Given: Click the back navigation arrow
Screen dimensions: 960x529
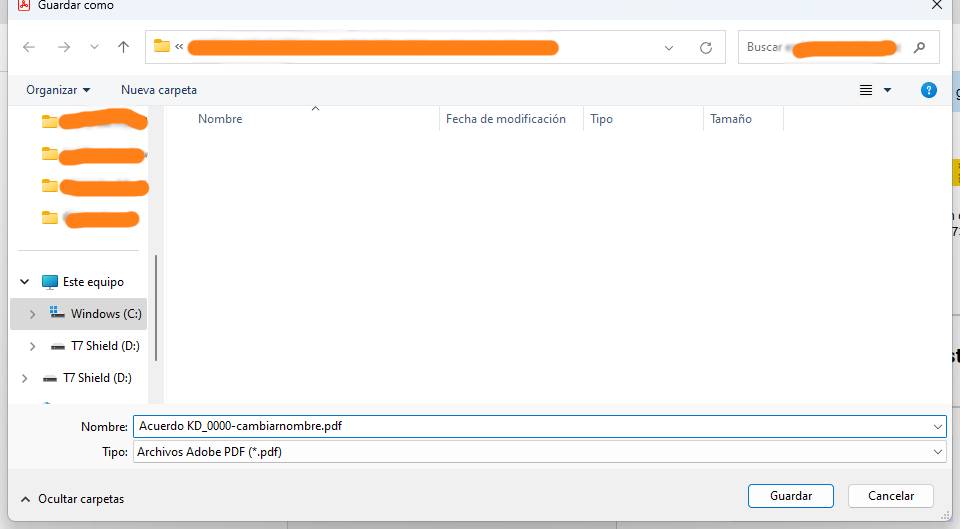Looking at the screenshot, I should click(29, 47).
